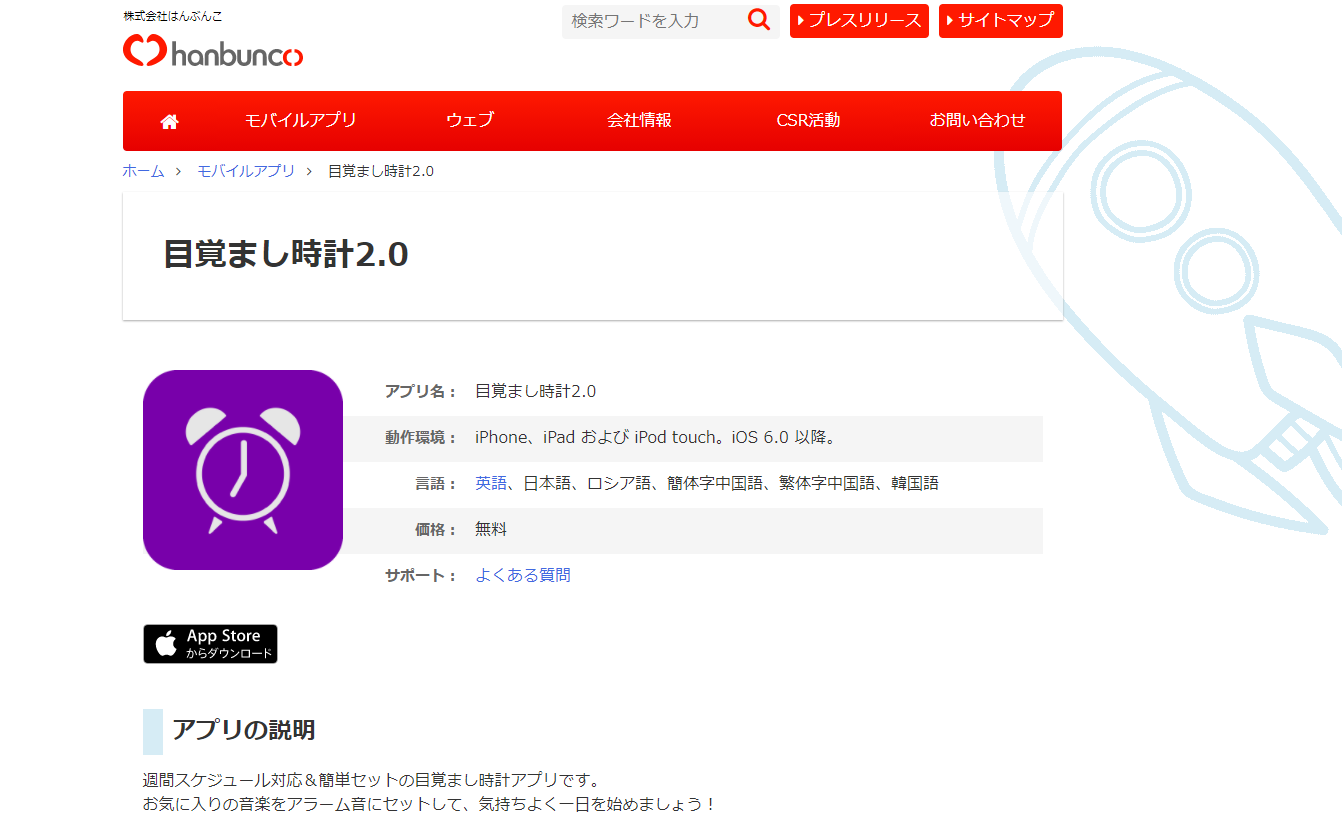Click the 目覚まし時計2.0 page heading
This screenshot has height=832, width=1342.
pyautogui.click(x=286, y=255)
